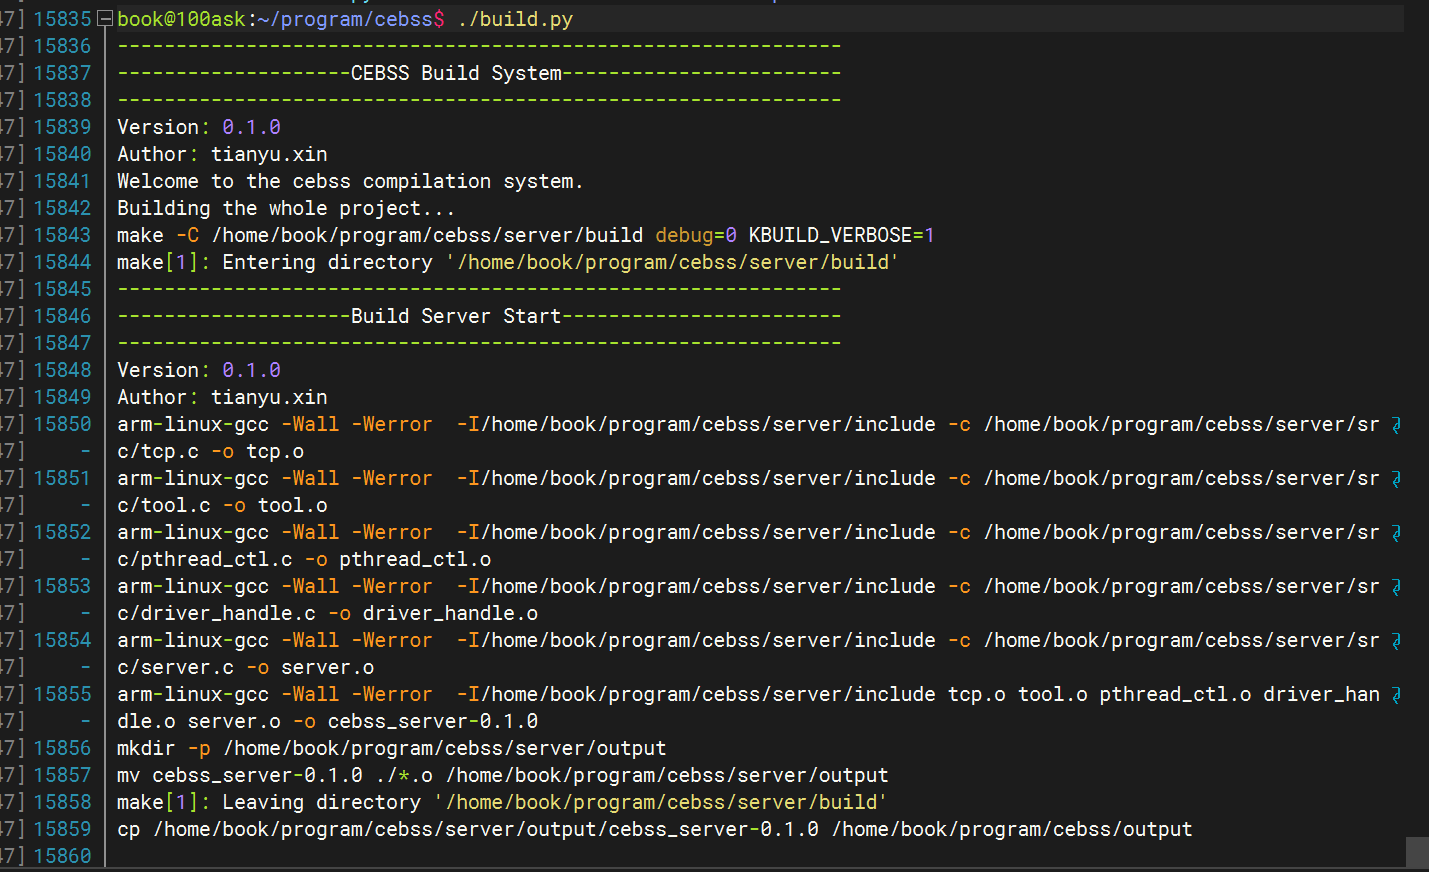Click the wrap indicator icon beside line 15851
The height and width of the screenshot is (872, 1429).
[x=1397, y=478]
